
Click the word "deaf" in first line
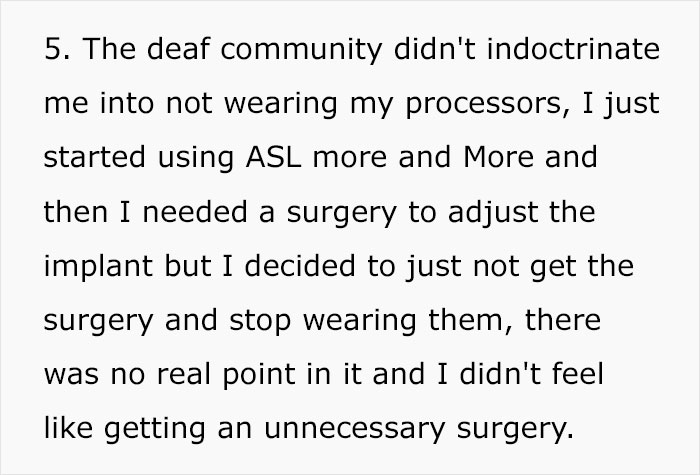[178, 49]
